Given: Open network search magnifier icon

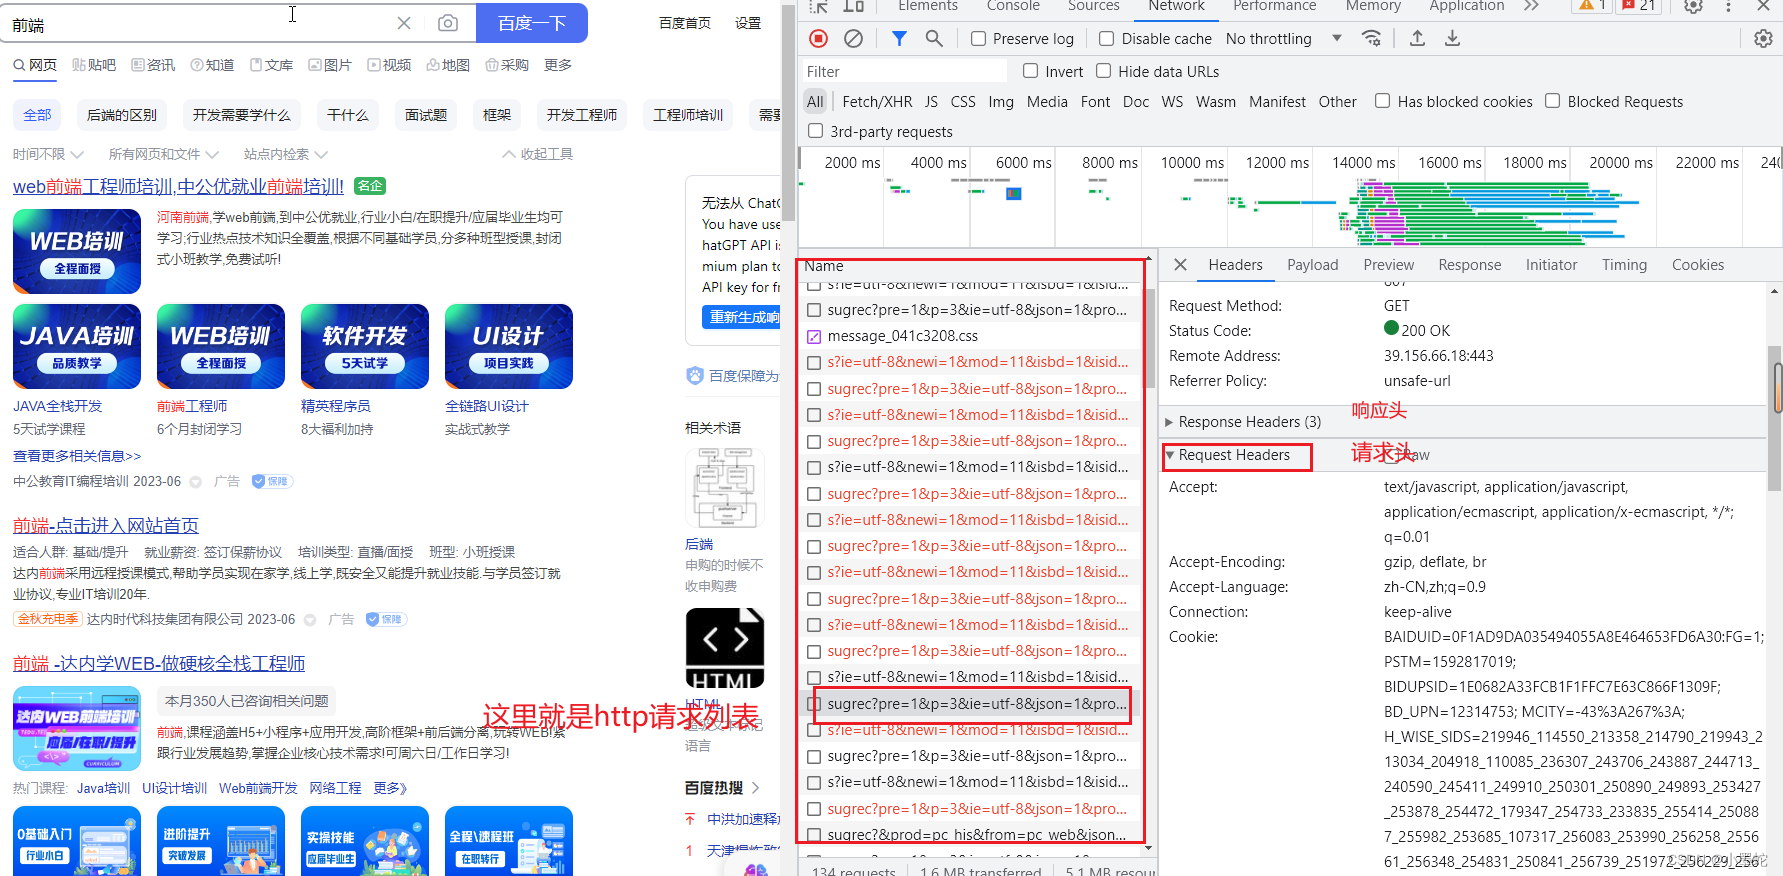Looking at the screenshot, I should pos(934,38).
